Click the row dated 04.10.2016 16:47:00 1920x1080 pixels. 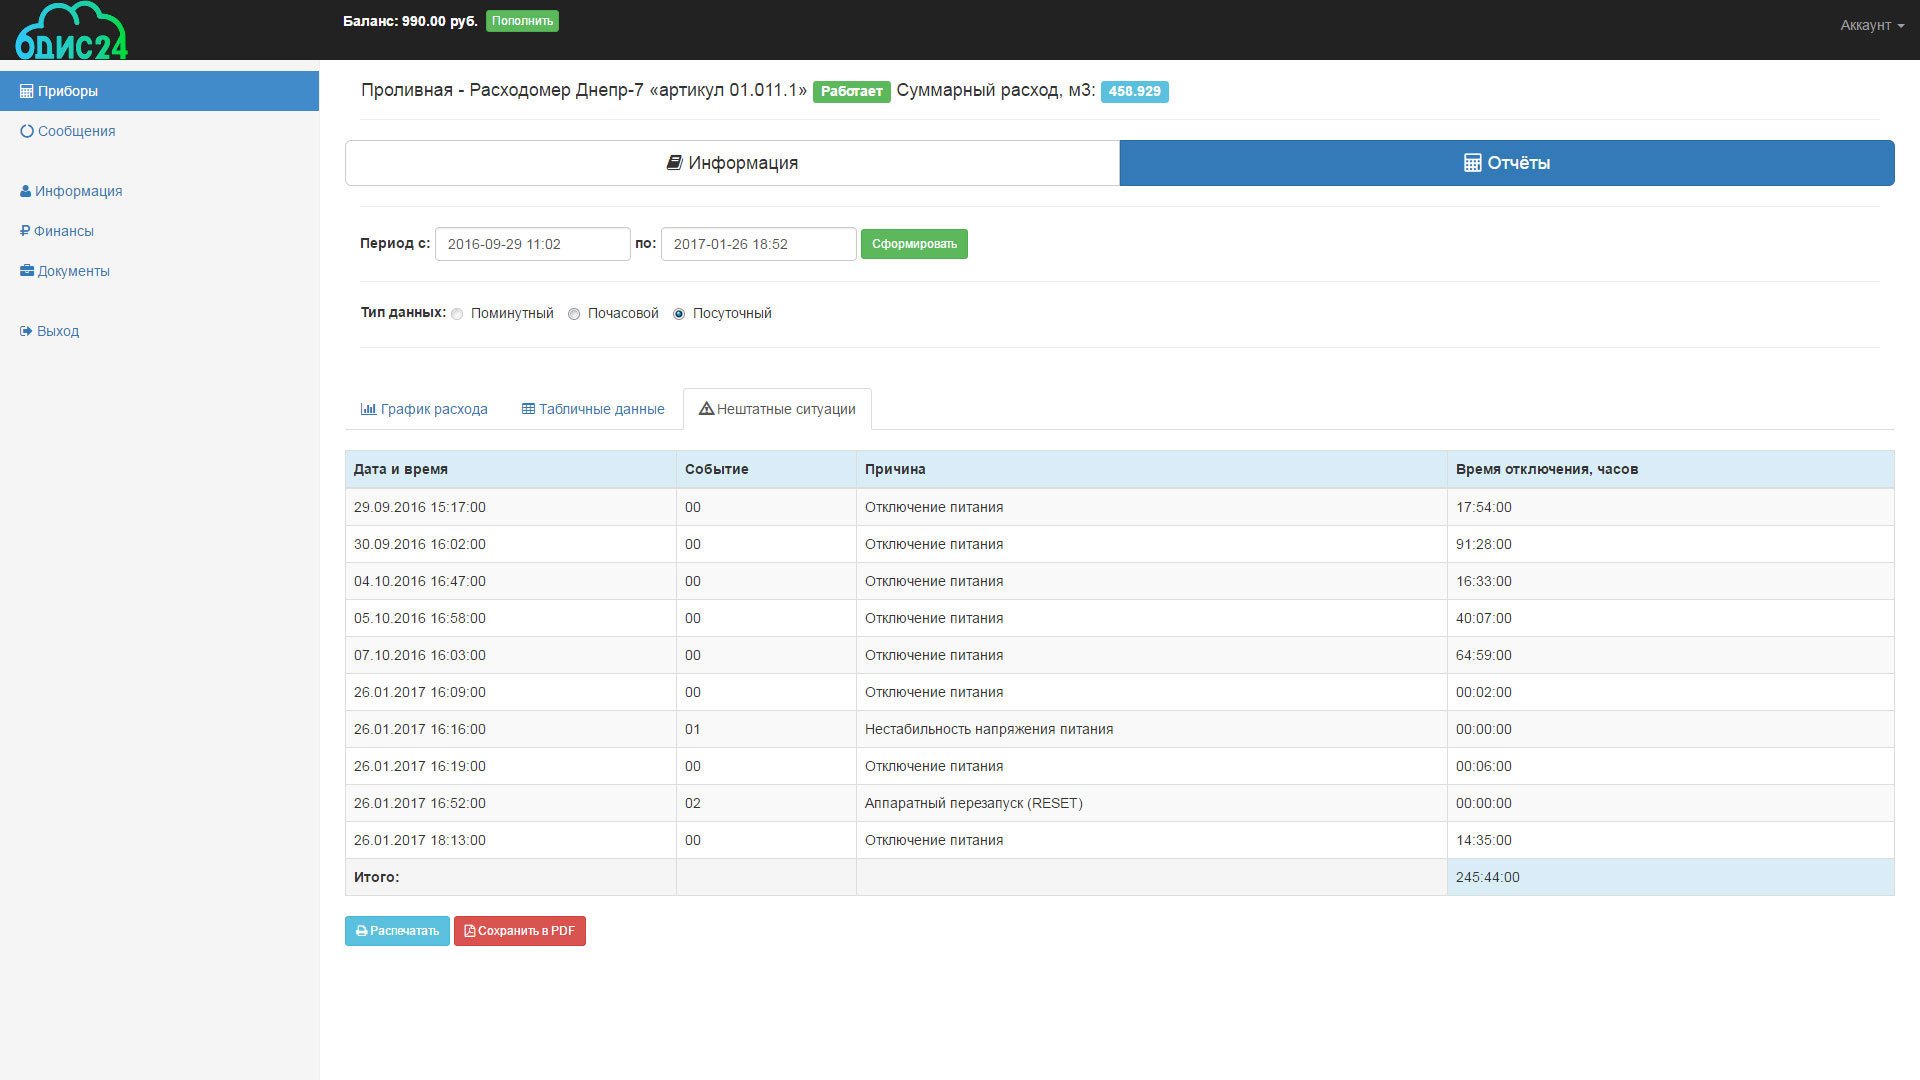pos(1120,581)
